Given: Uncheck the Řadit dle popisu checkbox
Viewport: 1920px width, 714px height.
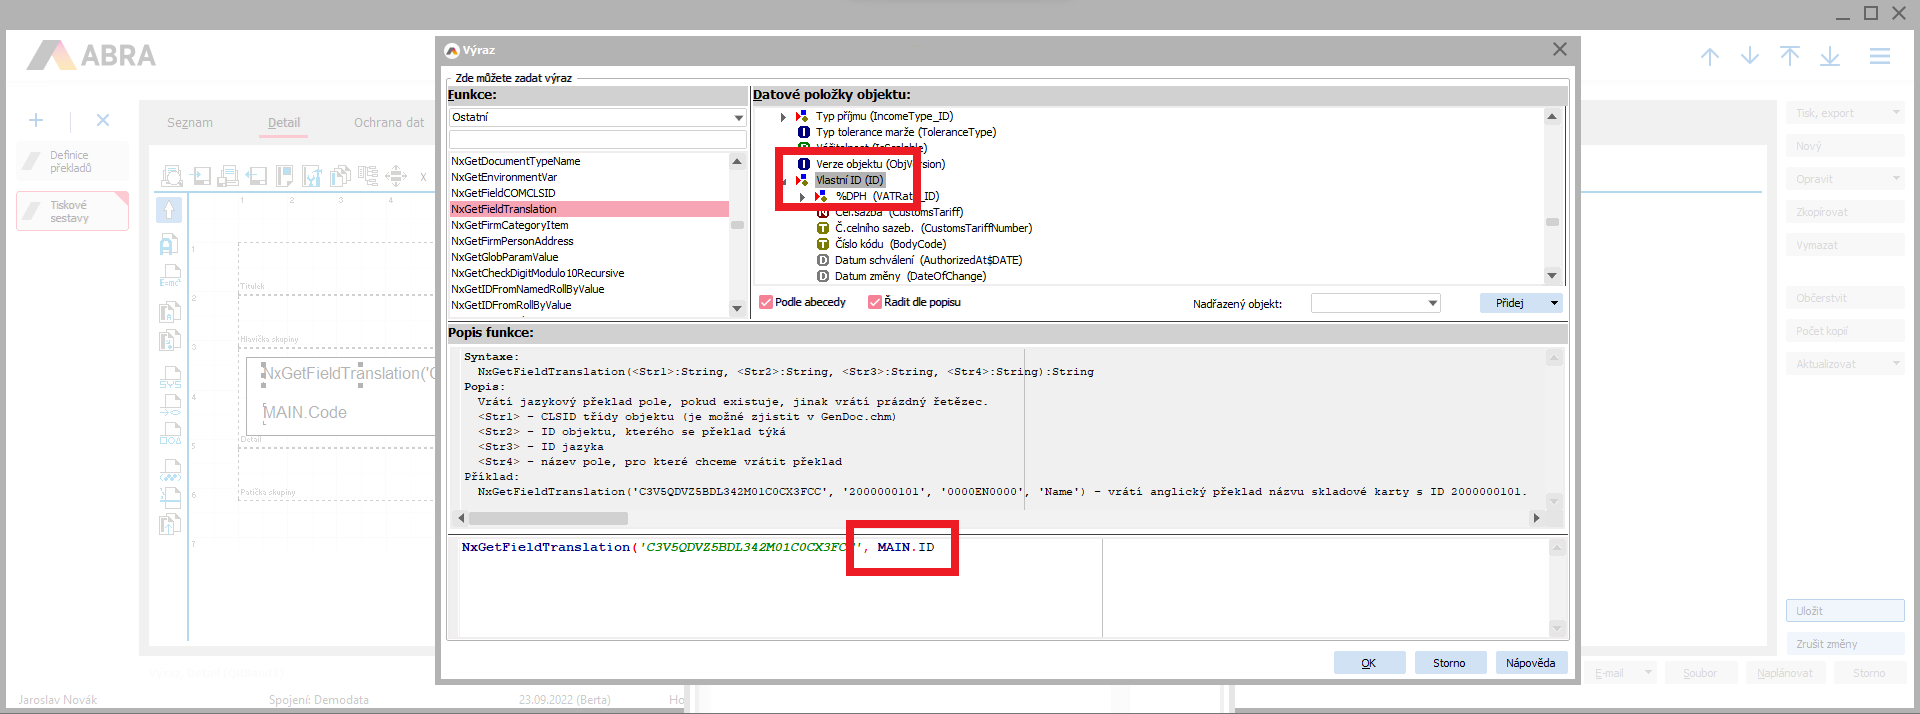Looking at the screenshot, I should pos(875,302).
